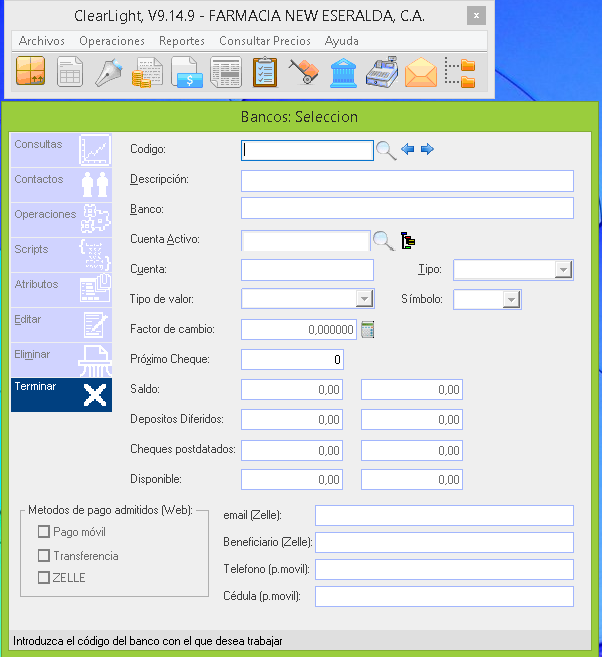602x657 pixels.
Task: Go to previous record with left arrow
Action: (408, 150)
